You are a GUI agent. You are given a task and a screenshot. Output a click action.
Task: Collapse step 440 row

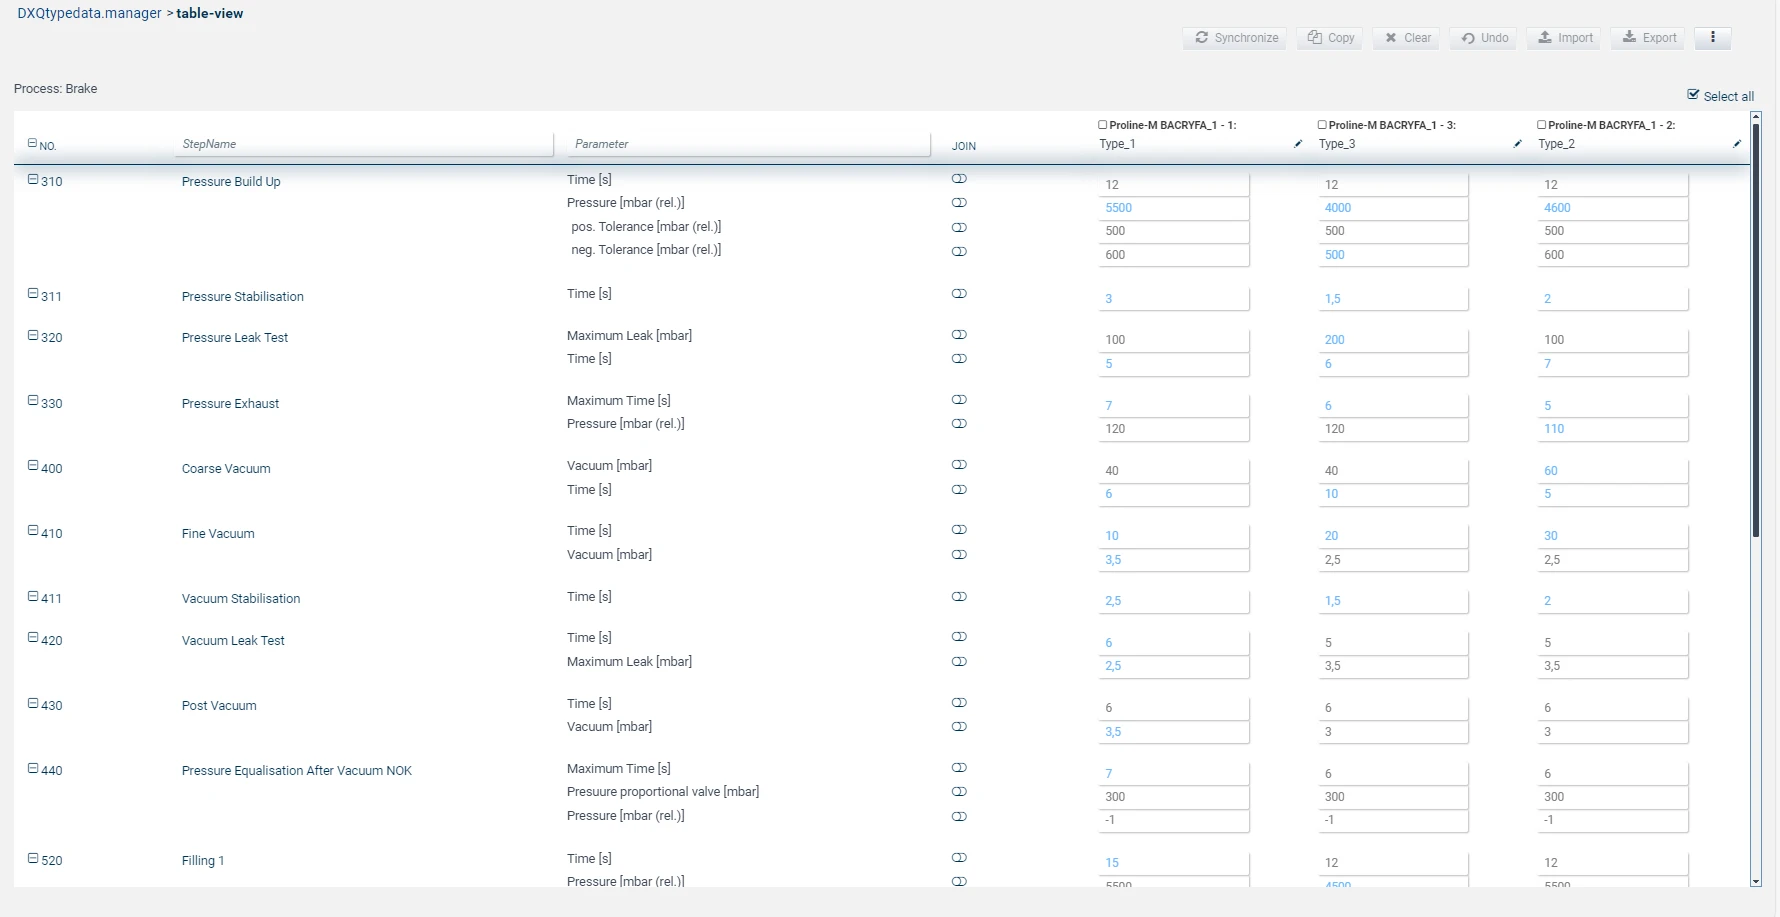tap(33, 769)
